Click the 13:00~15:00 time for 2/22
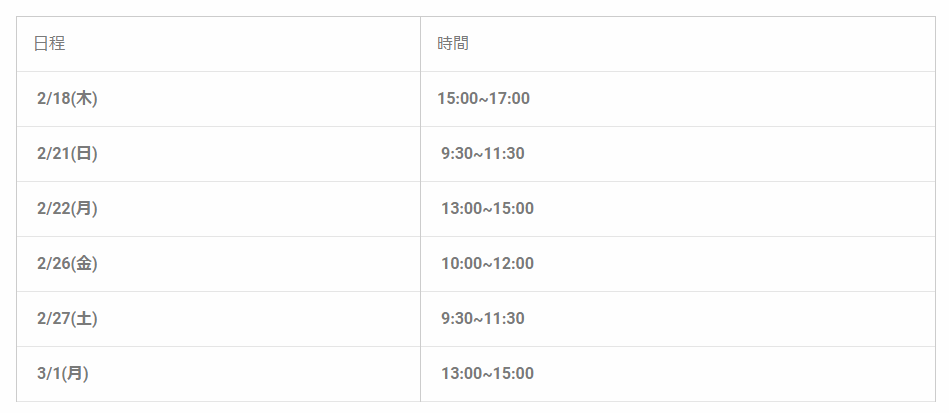This screenshot has width=949, height=413. pyautogui.click(x=487, y=209)
